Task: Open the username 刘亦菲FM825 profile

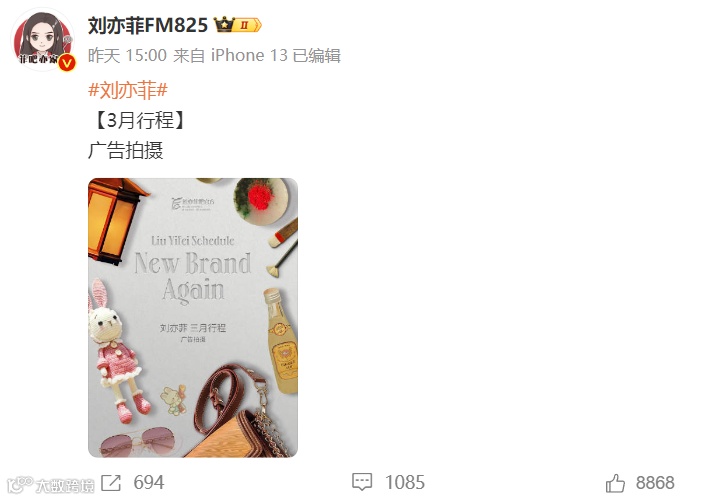Action: pos(147,25)
